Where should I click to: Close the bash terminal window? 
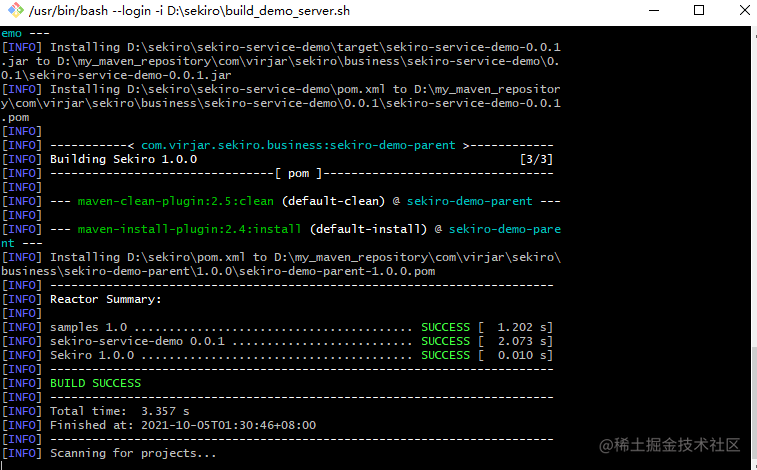[x=745, y=10]
